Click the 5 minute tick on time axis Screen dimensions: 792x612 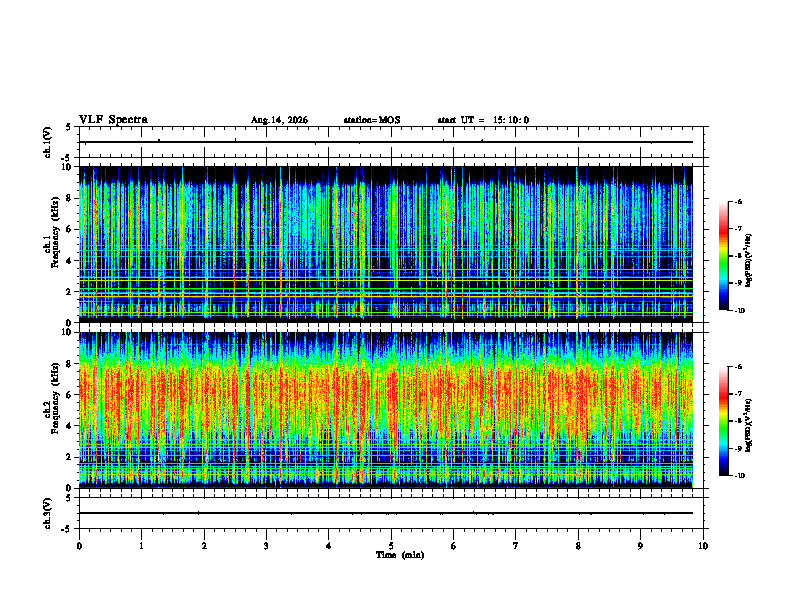pos(391,546)
